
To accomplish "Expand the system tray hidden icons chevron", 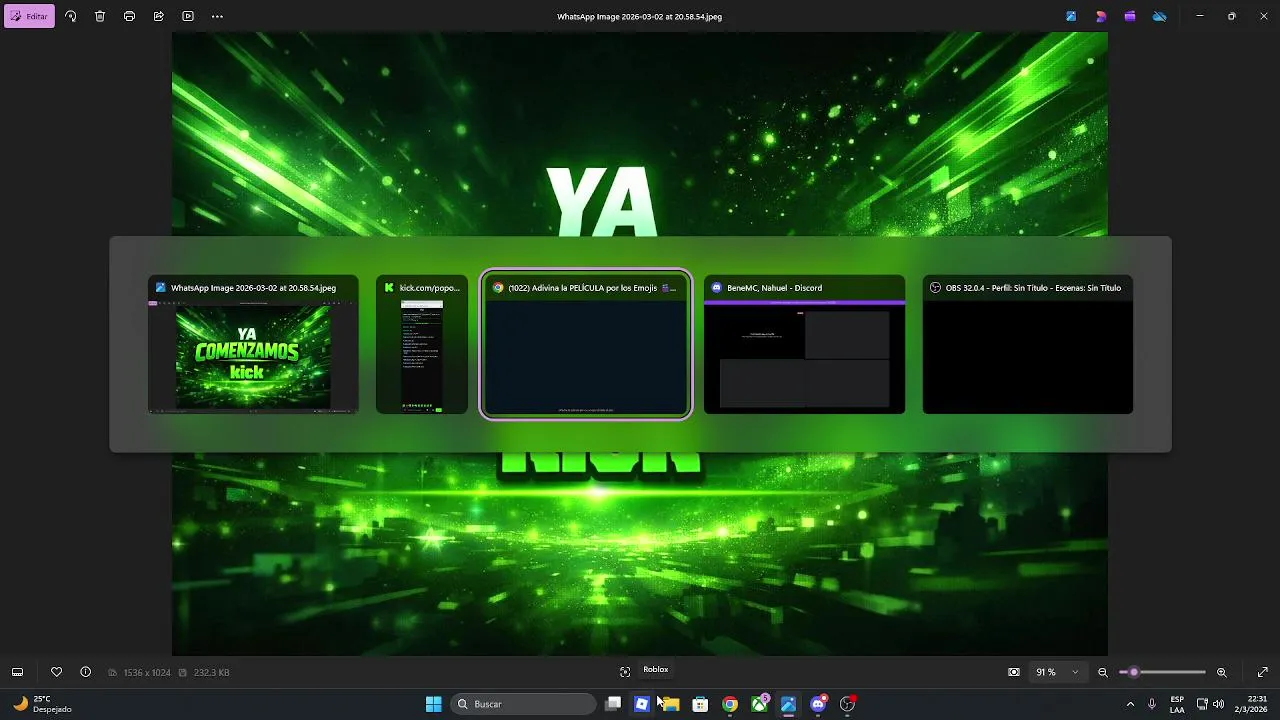I will [x=1130, y=704].
